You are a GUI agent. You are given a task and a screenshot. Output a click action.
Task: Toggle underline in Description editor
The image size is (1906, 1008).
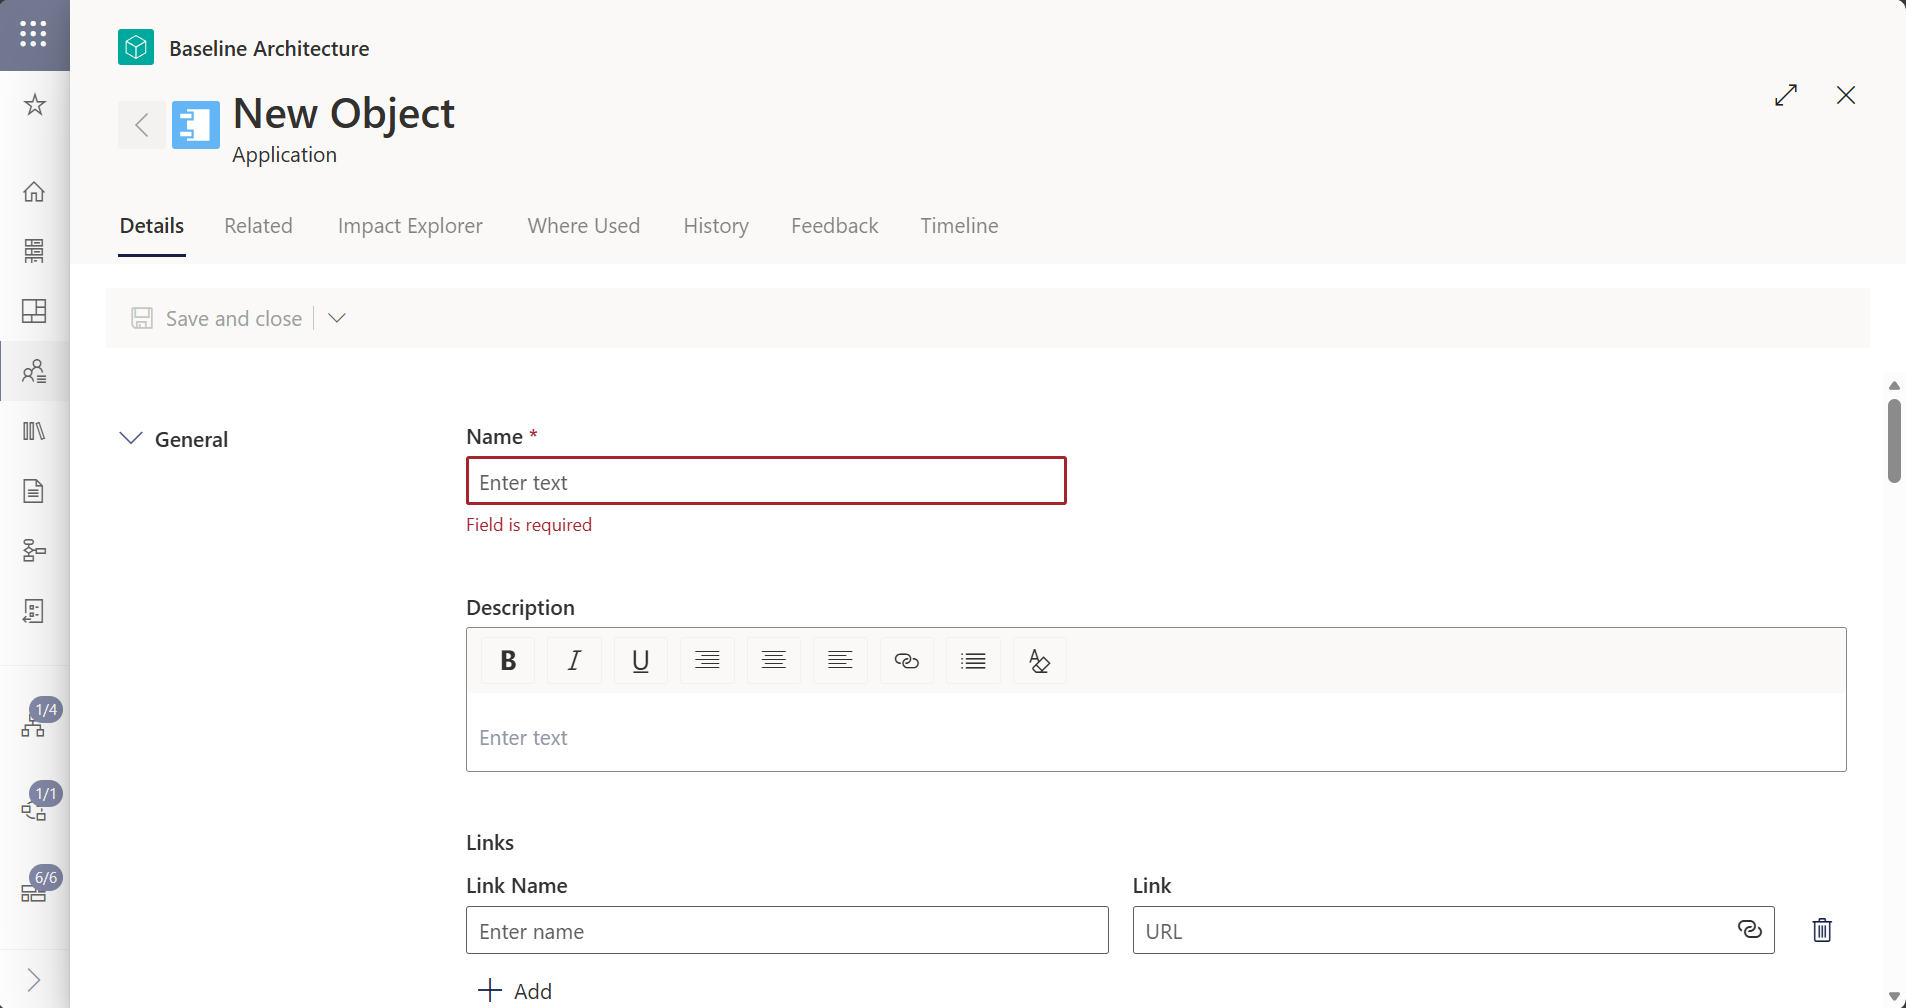click(x=641, y=661)
